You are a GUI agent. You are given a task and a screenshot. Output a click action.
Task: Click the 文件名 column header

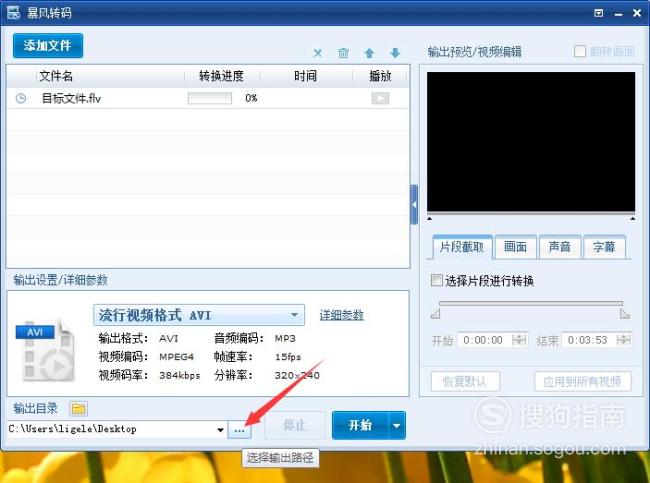[x=56, y=76]
